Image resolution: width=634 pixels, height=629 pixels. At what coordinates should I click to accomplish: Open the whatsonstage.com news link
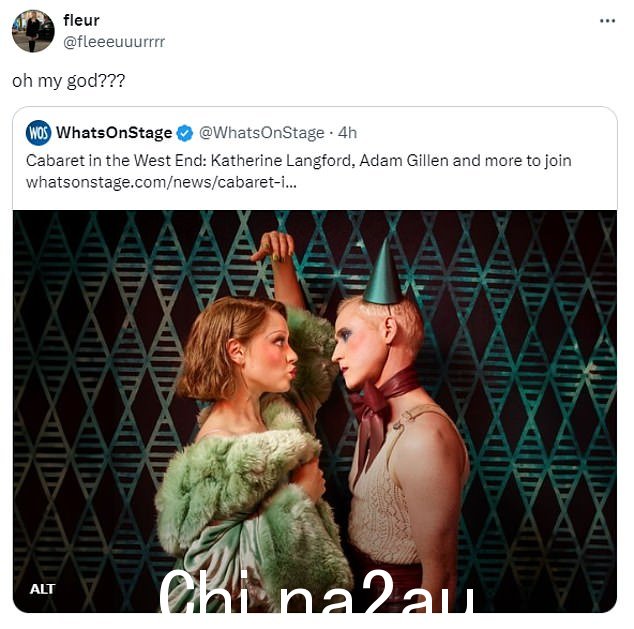pos(161,182)
